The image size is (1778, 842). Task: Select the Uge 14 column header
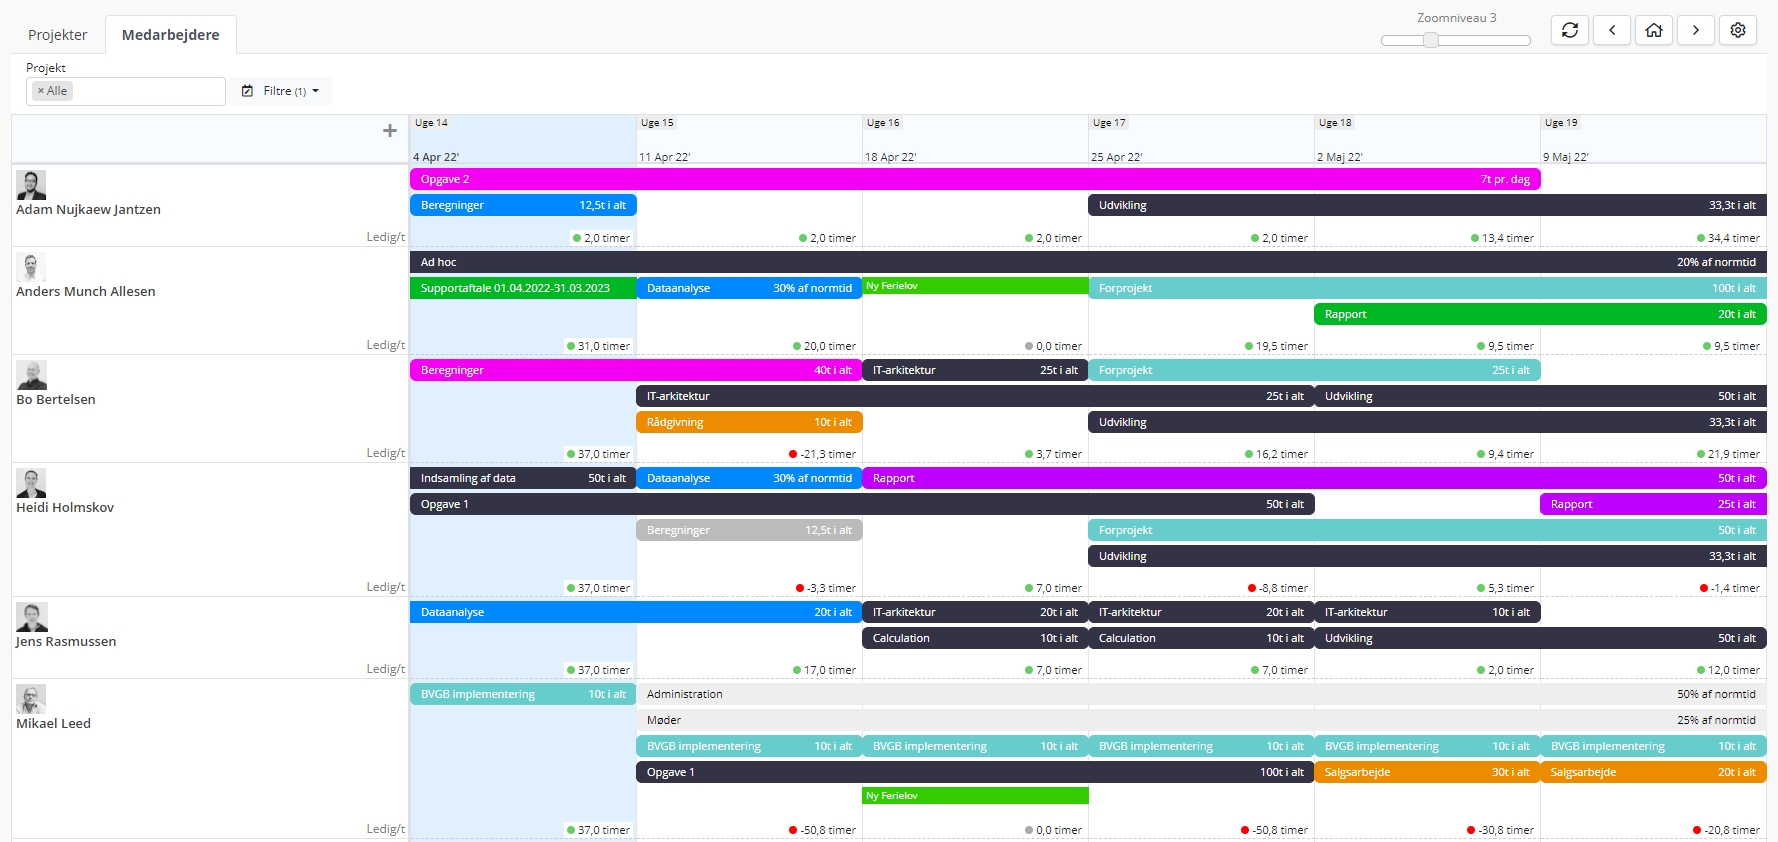(522, 139)
